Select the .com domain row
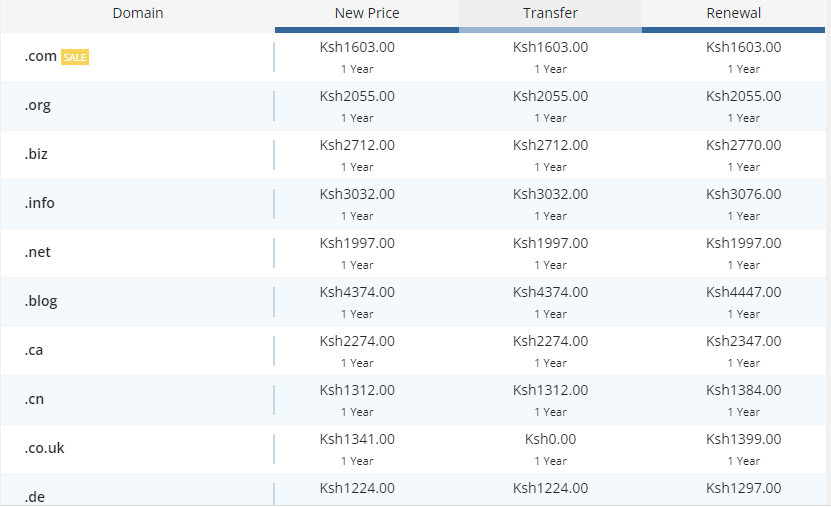This screenshot has width=831, height=507. click(41, 57)
